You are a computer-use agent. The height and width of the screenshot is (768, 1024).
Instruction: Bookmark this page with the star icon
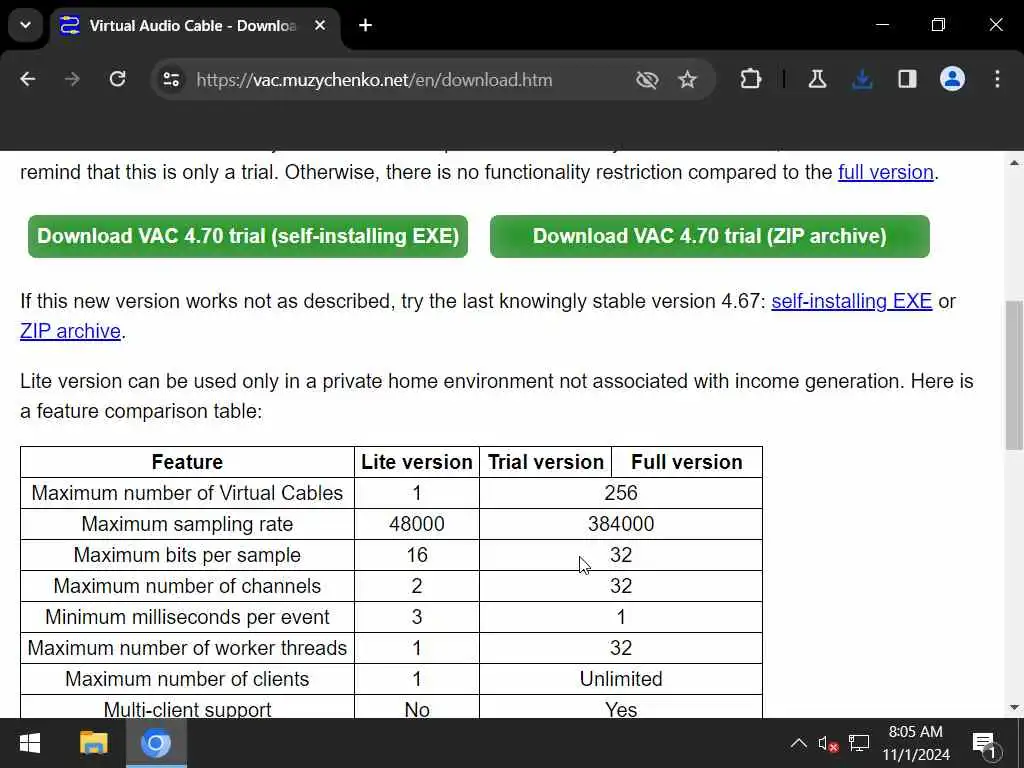pos(687,80)
